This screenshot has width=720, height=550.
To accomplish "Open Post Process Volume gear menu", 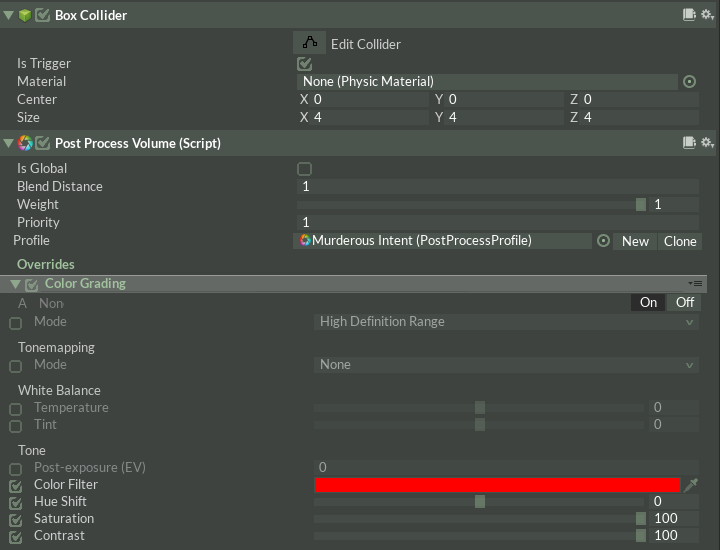I will pos(707,143).
